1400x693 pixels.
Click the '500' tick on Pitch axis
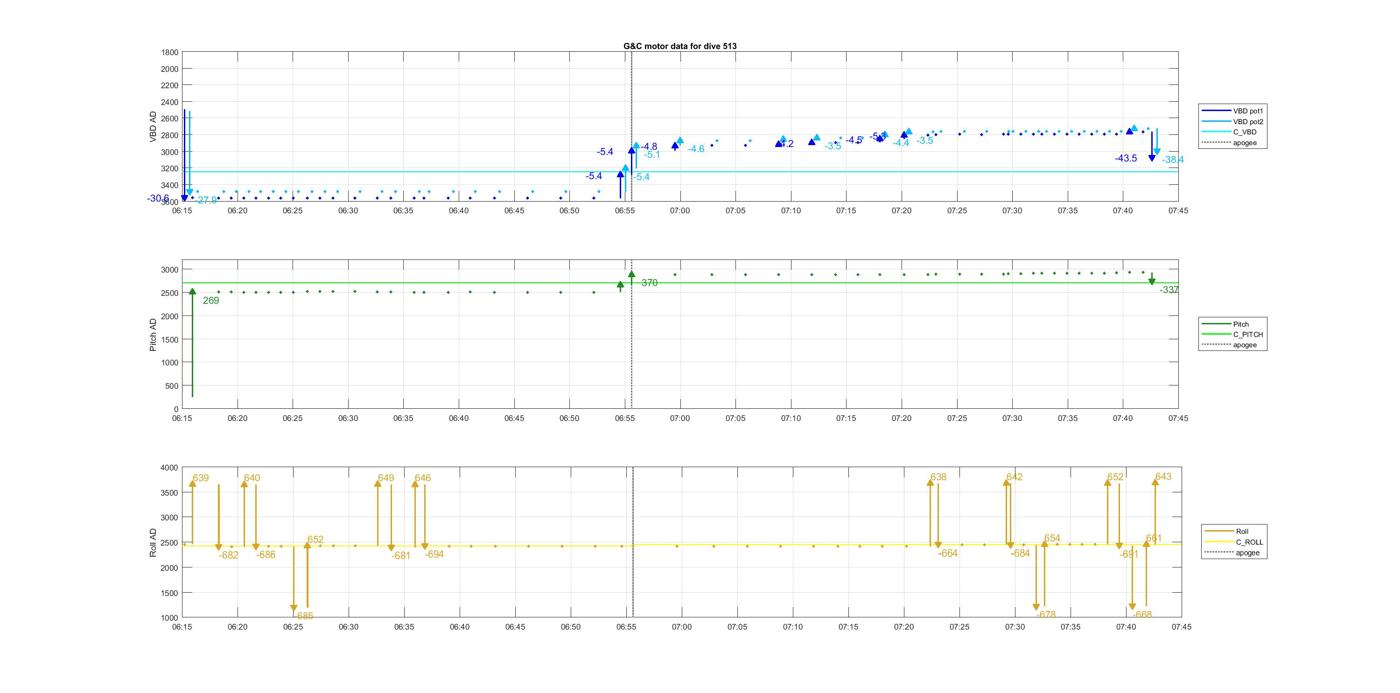172,386
